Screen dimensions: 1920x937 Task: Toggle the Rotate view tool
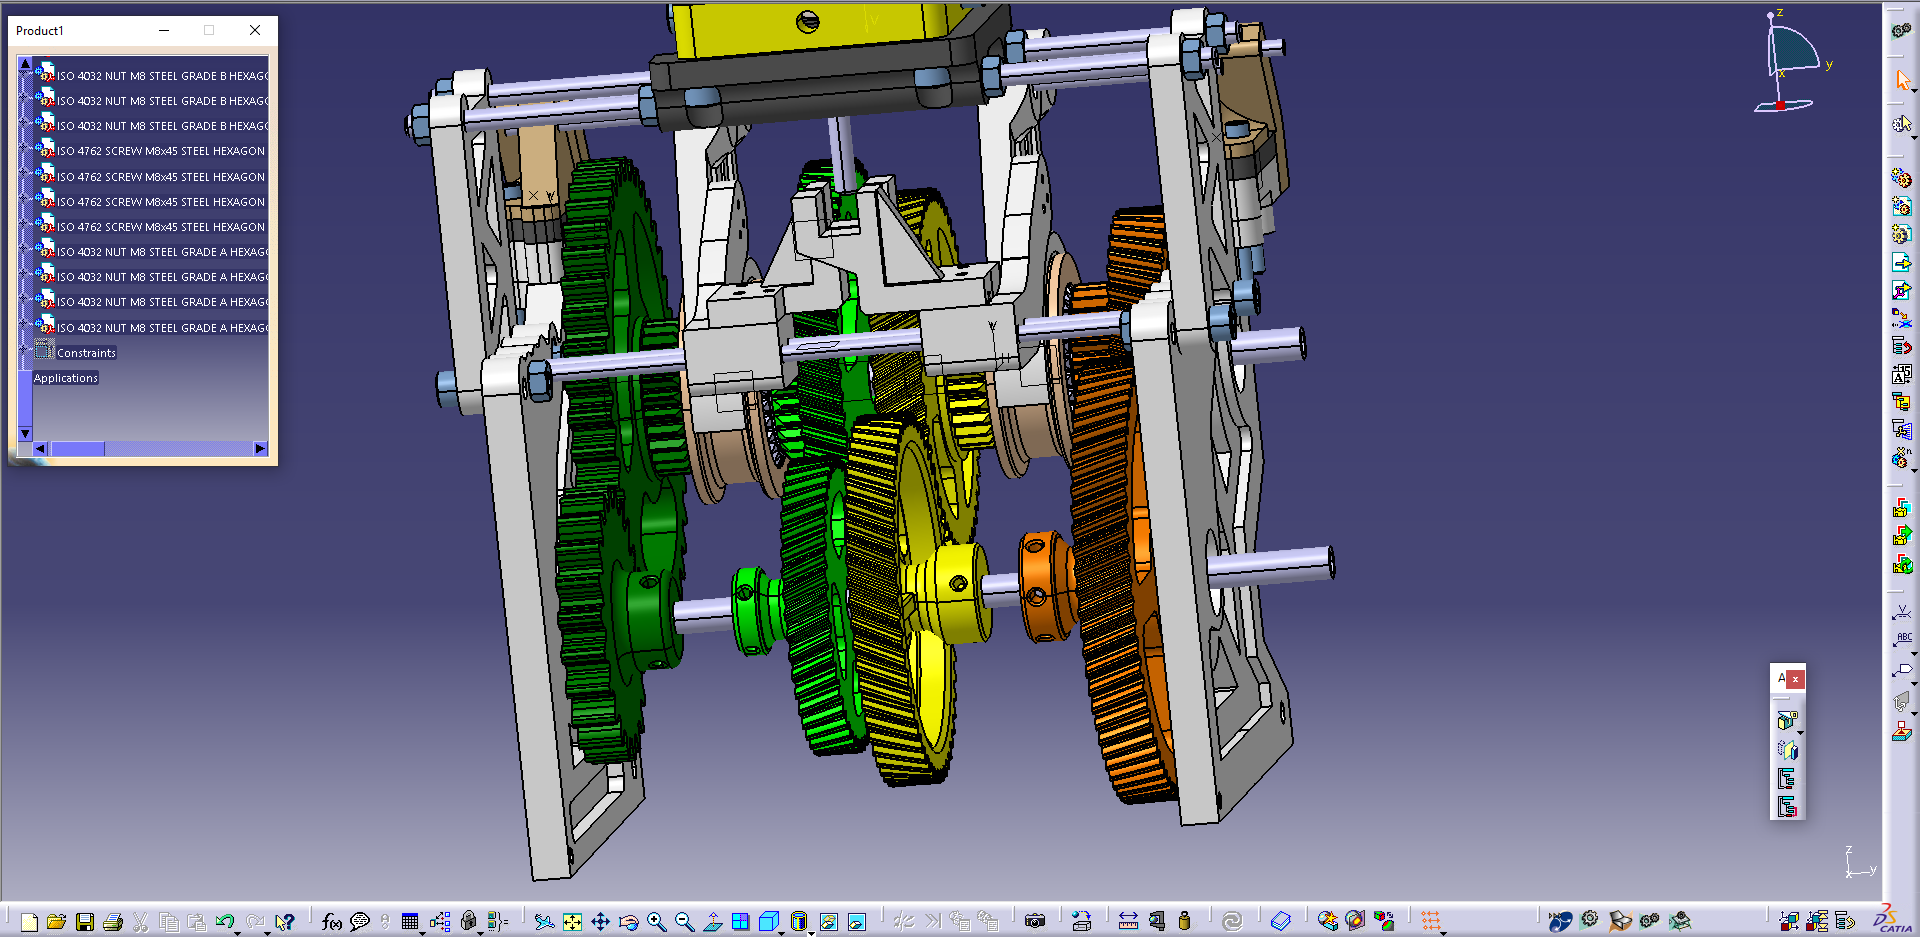pos(628,922)
